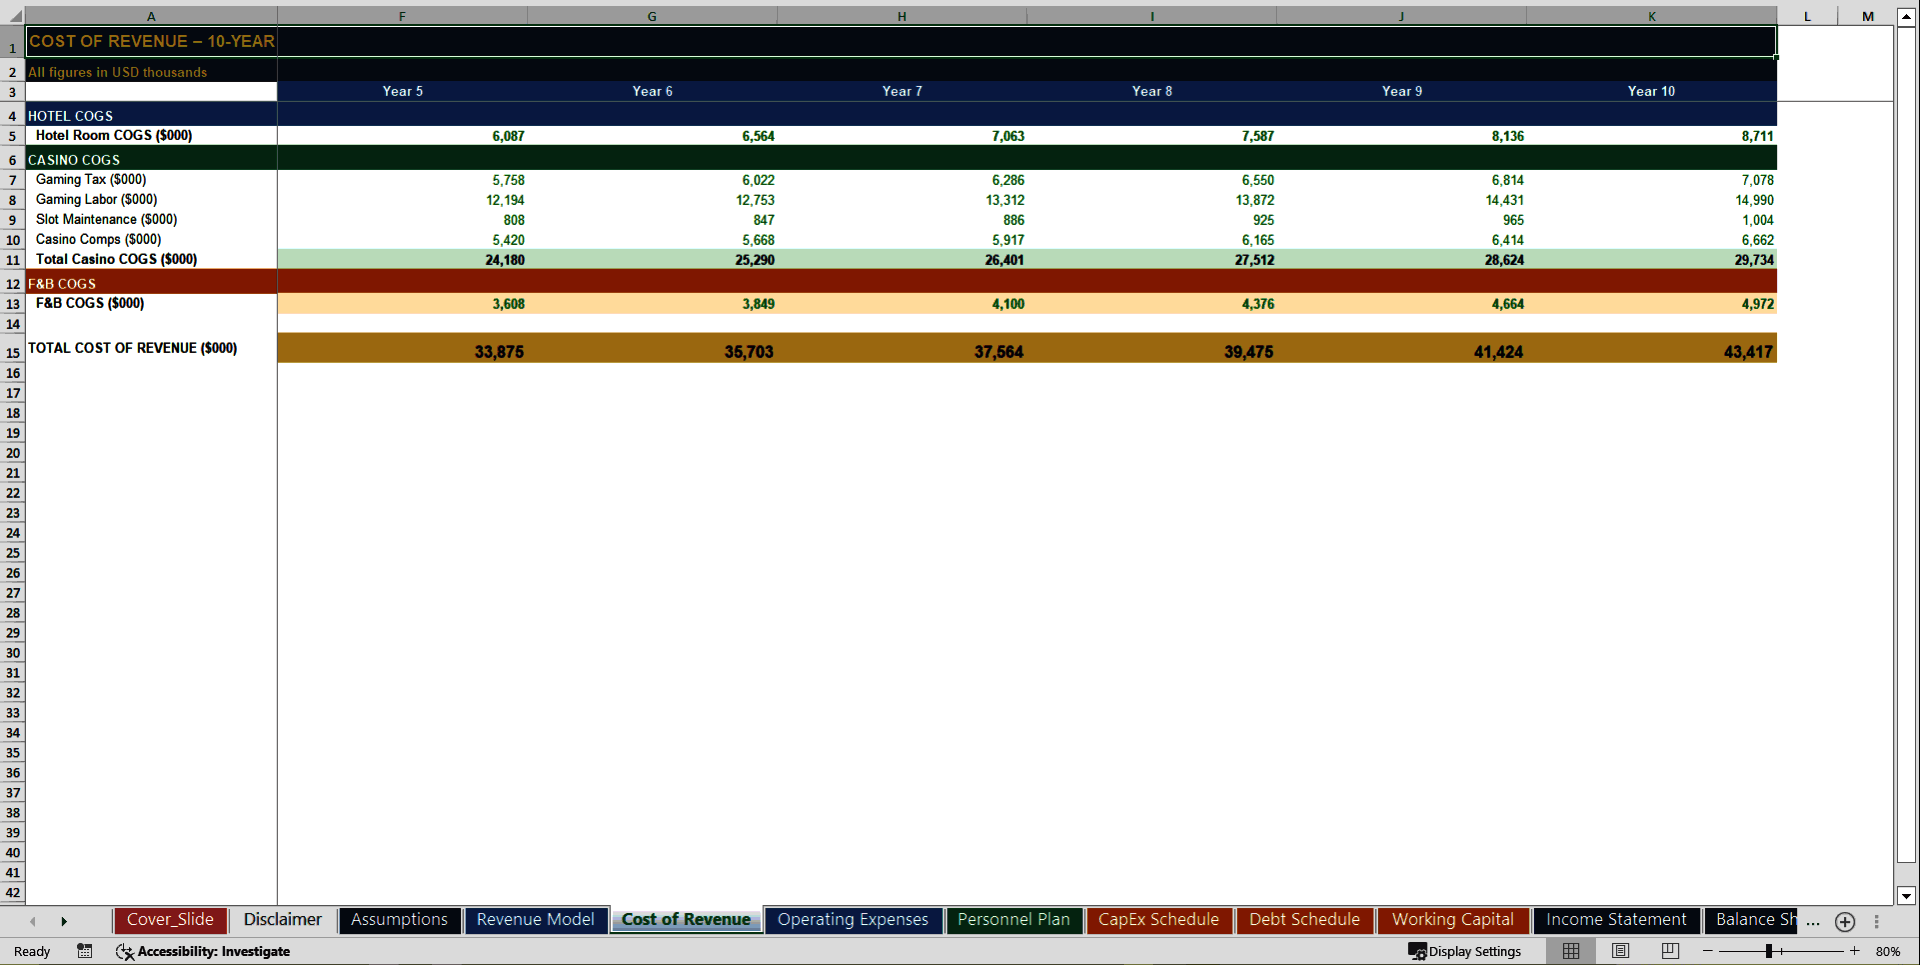Screen dimensions: 1920x965
Task: Switch to the CapEx Schedule tab
Action: [1159, 919]
